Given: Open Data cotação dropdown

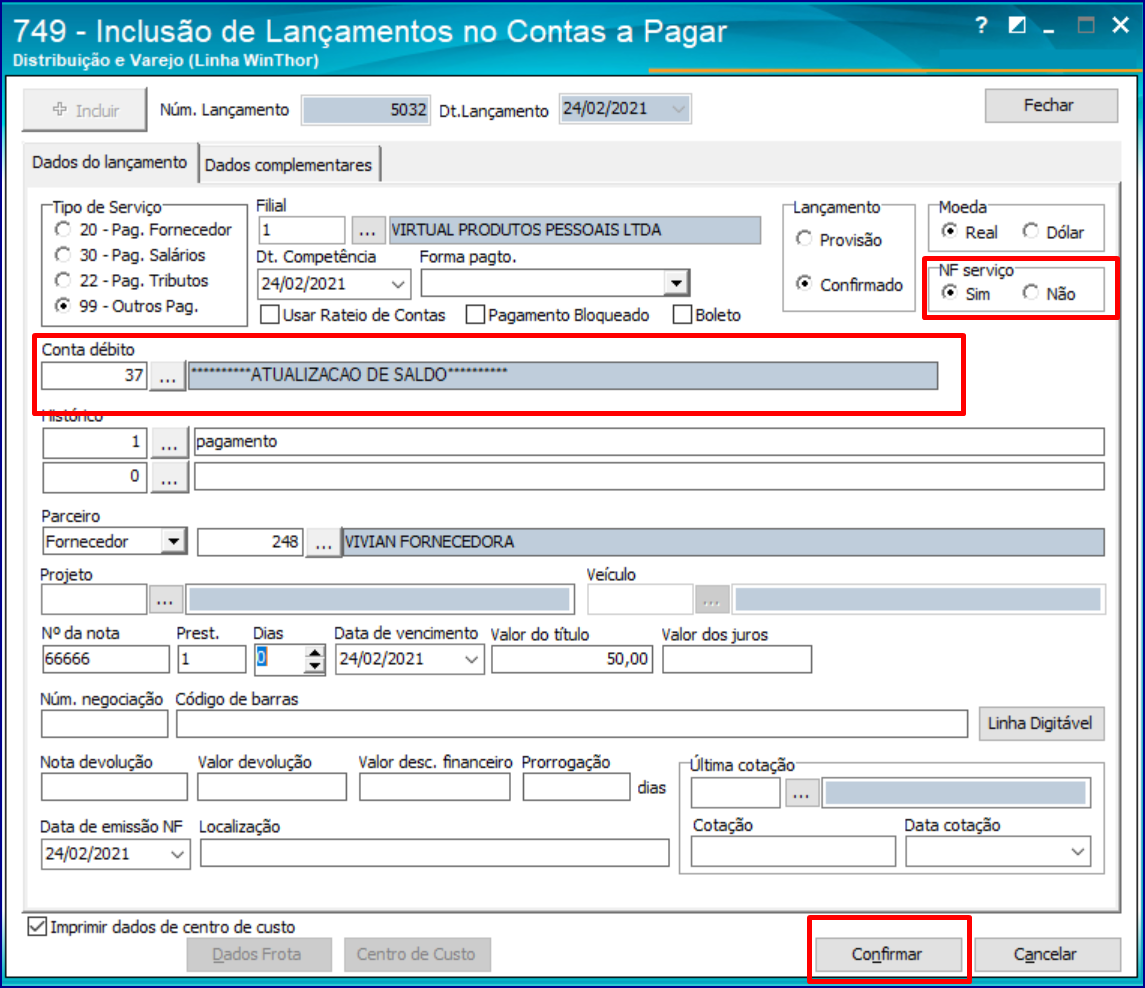Looking at the screenshot, I should pyautogui.click(x=1078, y=852).
